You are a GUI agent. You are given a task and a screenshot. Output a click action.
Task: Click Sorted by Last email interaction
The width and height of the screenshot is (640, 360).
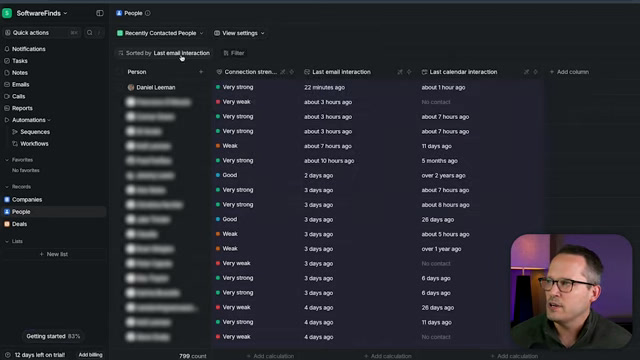pos(164,53)
